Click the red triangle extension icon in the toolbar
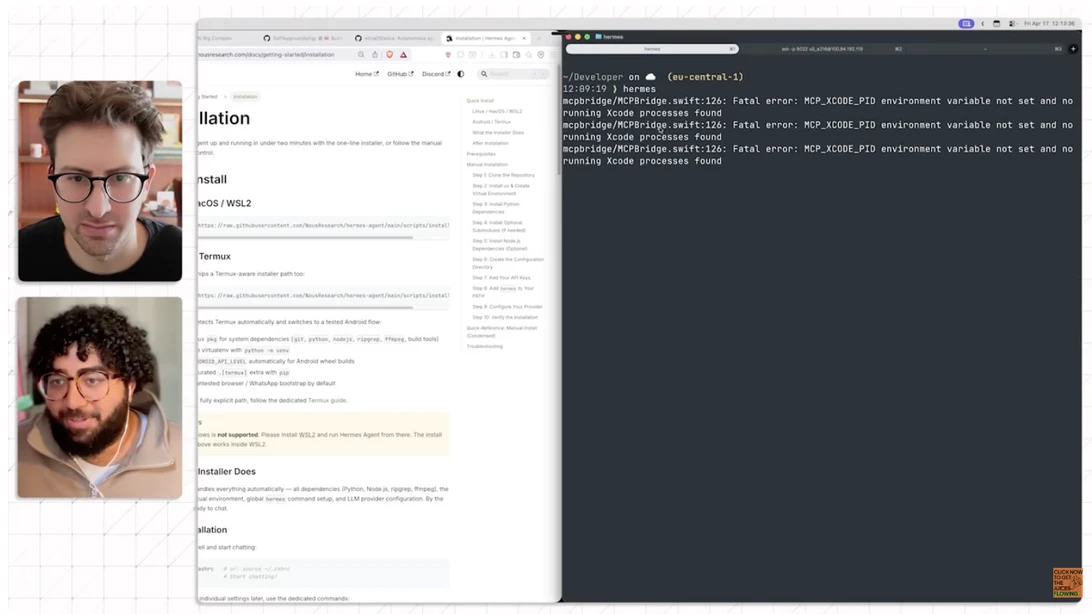 coord(403,54)
